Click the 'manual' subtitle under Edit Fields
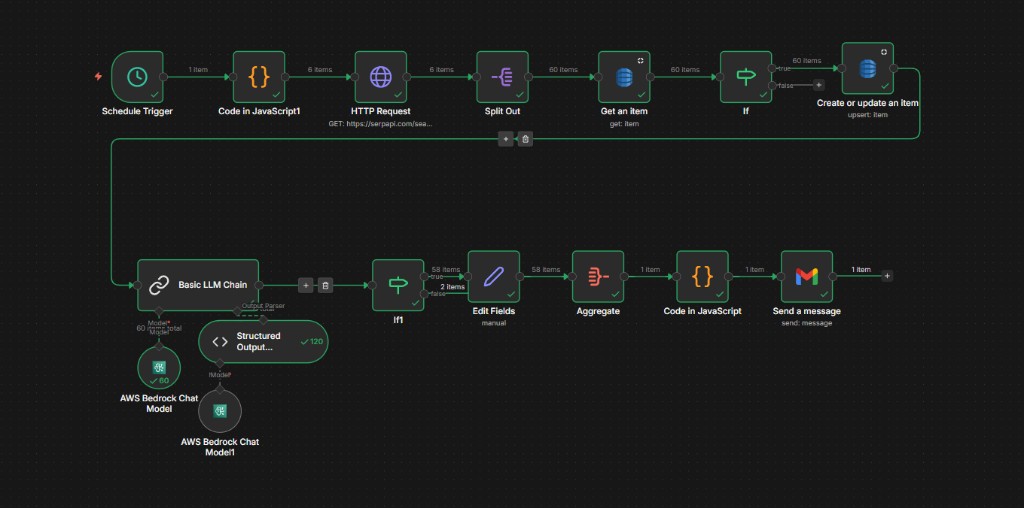Image resolution: width=1024 pixels, height=508 pixels. (x=494, y=323)
